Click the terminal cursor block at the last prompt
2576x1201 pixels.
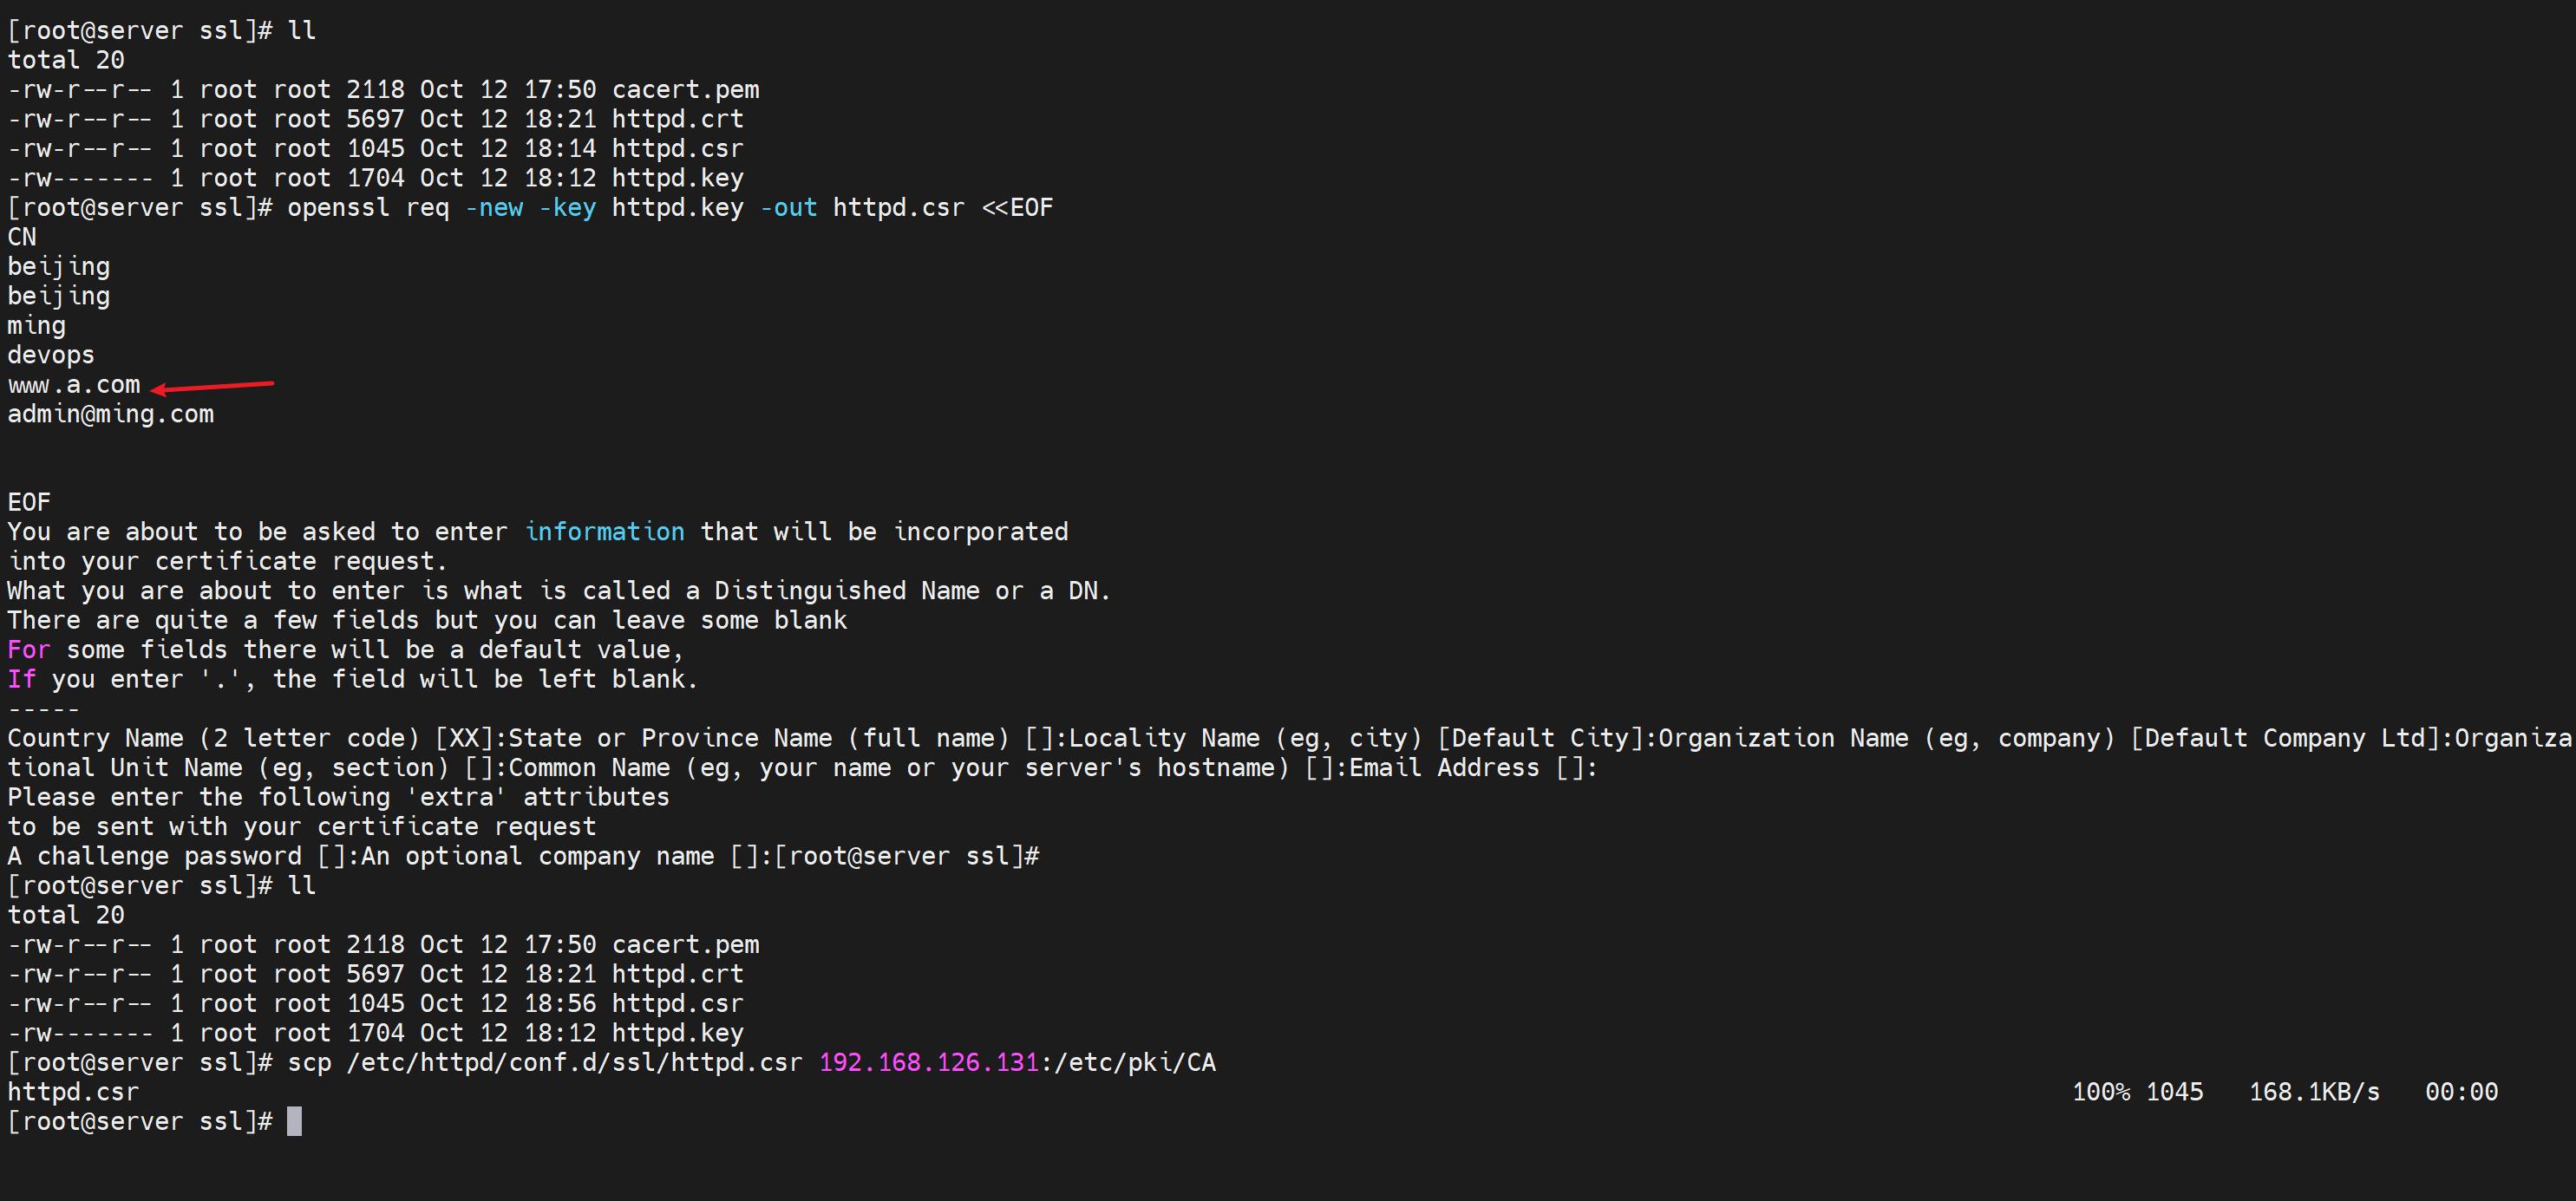pyautogui.click(x=294, y=1121)
